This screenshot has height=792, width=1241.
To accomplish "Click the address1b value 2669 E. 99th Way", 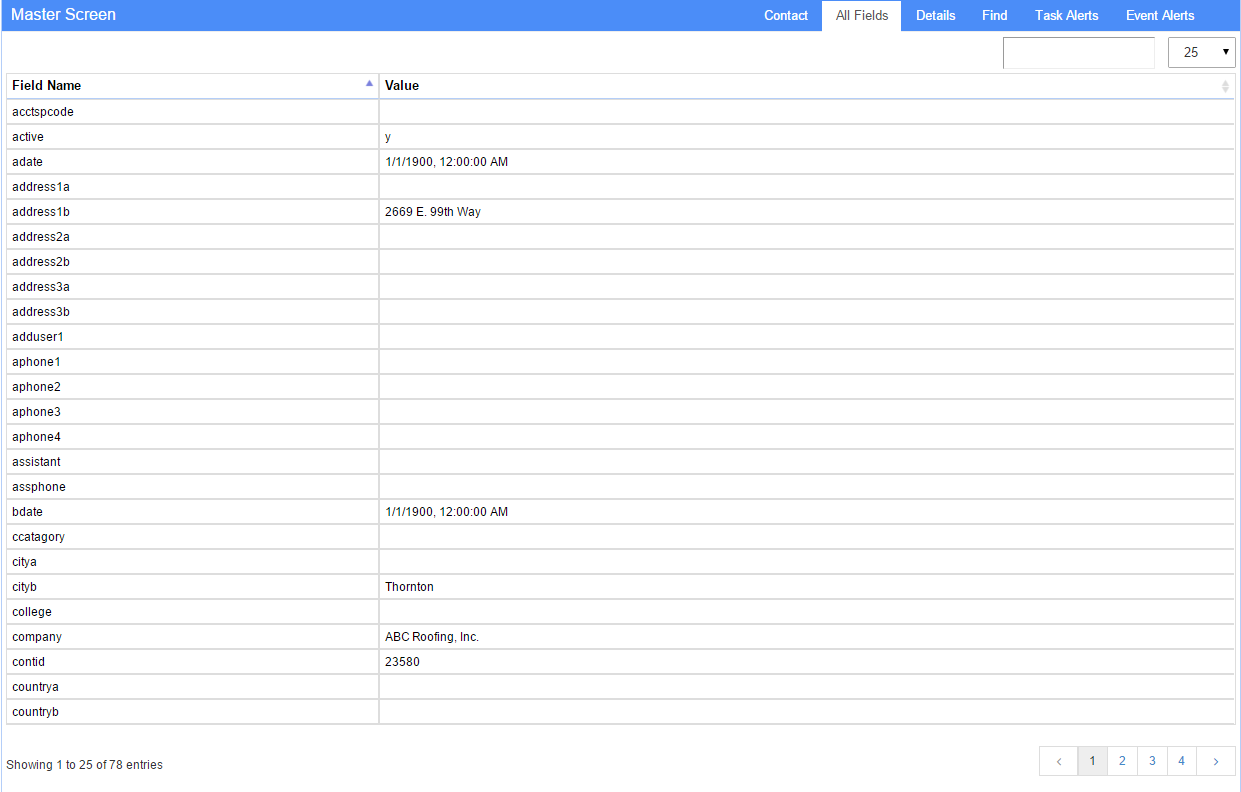I will pos(433,212).
